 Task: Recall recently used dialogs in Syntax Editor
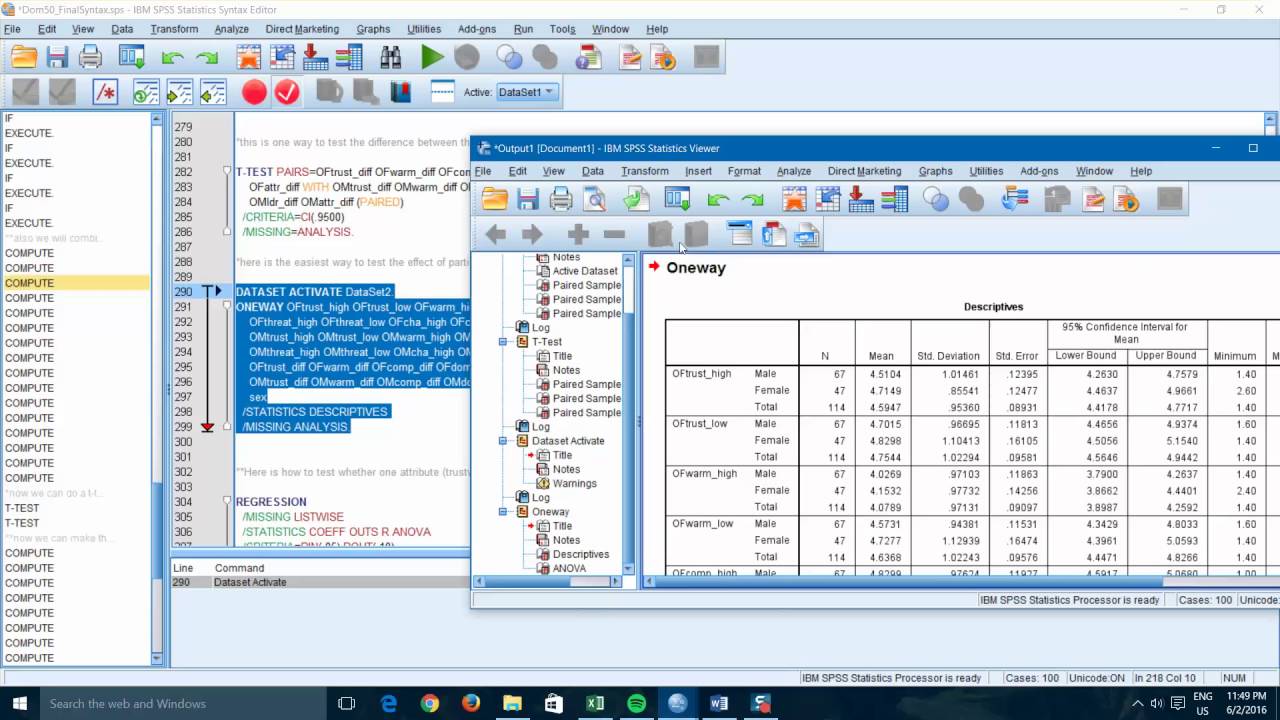pos(133,57)
